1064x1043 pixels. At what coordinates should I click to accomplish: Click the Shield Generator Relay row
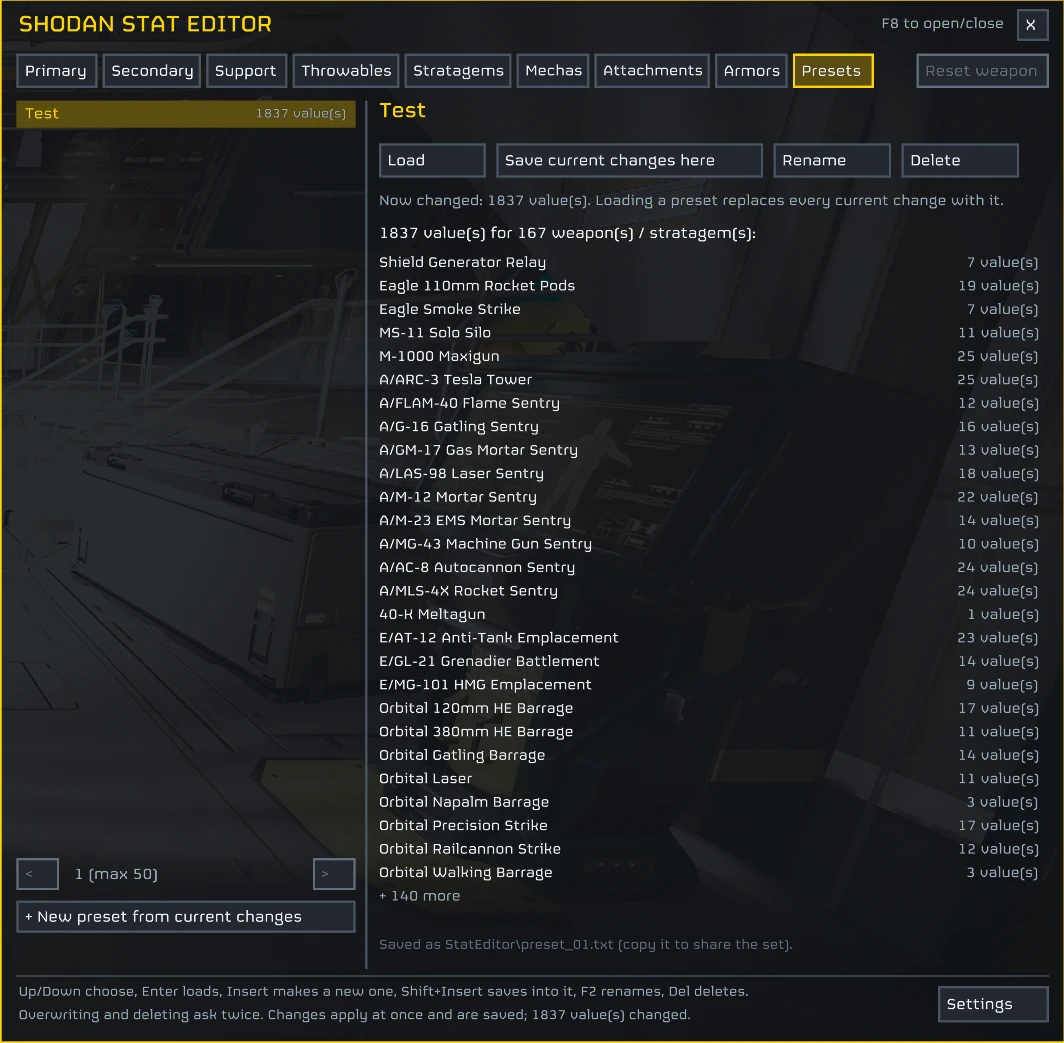pyautogui.click(x=708, y=262)
